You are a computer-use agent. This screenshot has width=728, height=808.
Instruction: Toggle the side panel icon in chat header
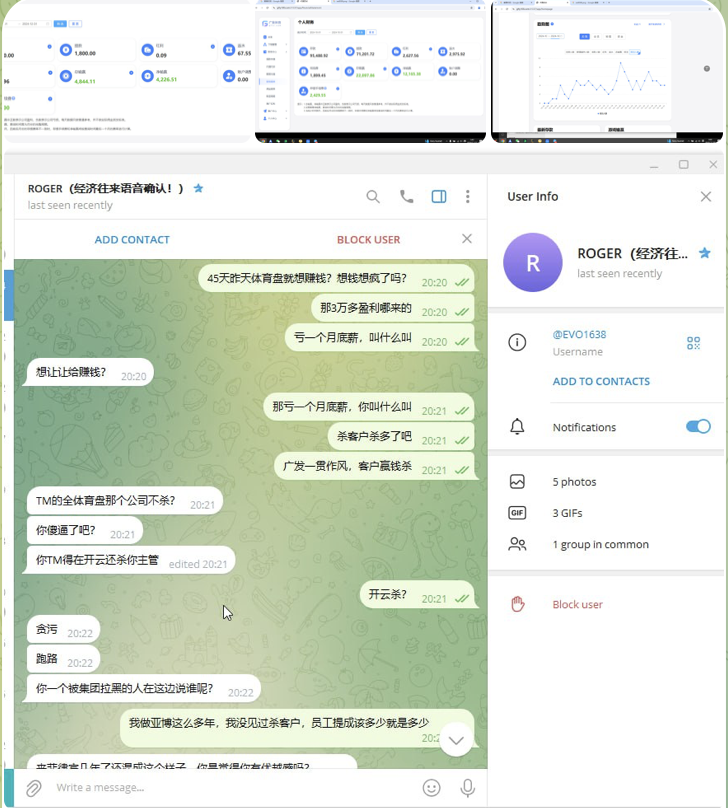coord(439,196)
